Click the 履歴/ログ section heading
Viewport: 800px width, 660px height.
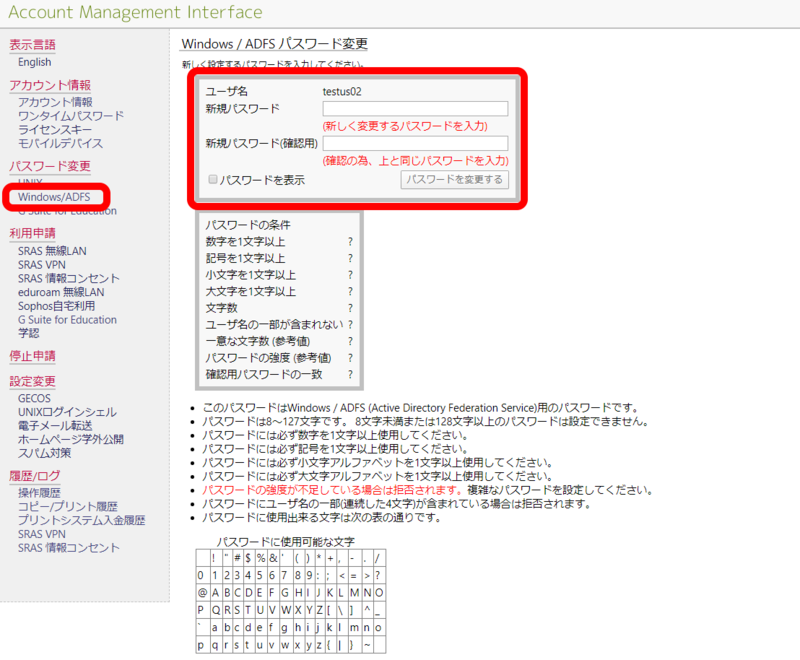[x=35, y=476]
